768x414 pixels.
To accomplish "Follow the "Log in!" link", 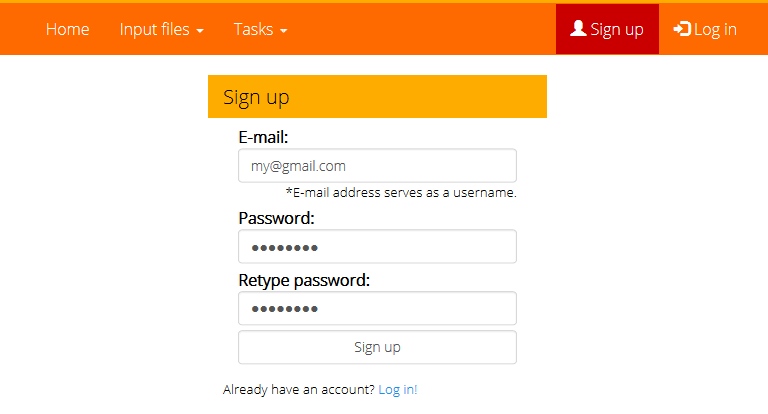I will (398, 390).
